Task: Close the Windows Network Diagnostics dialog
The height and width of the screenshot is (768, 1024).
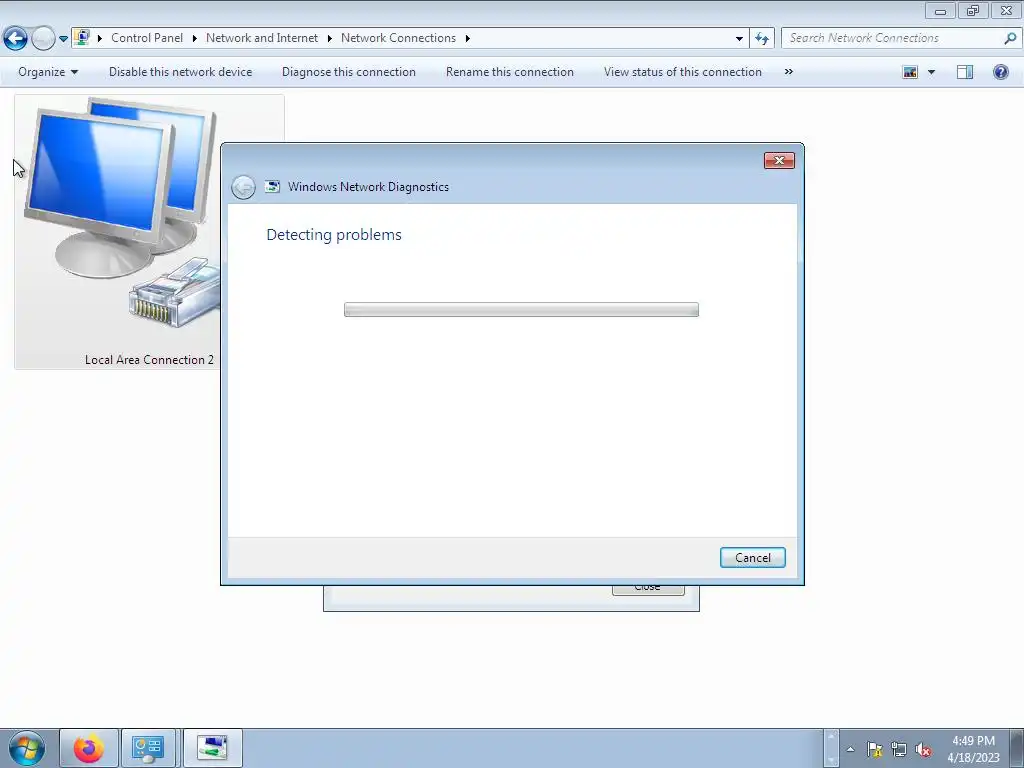Action: pos(779,161)
